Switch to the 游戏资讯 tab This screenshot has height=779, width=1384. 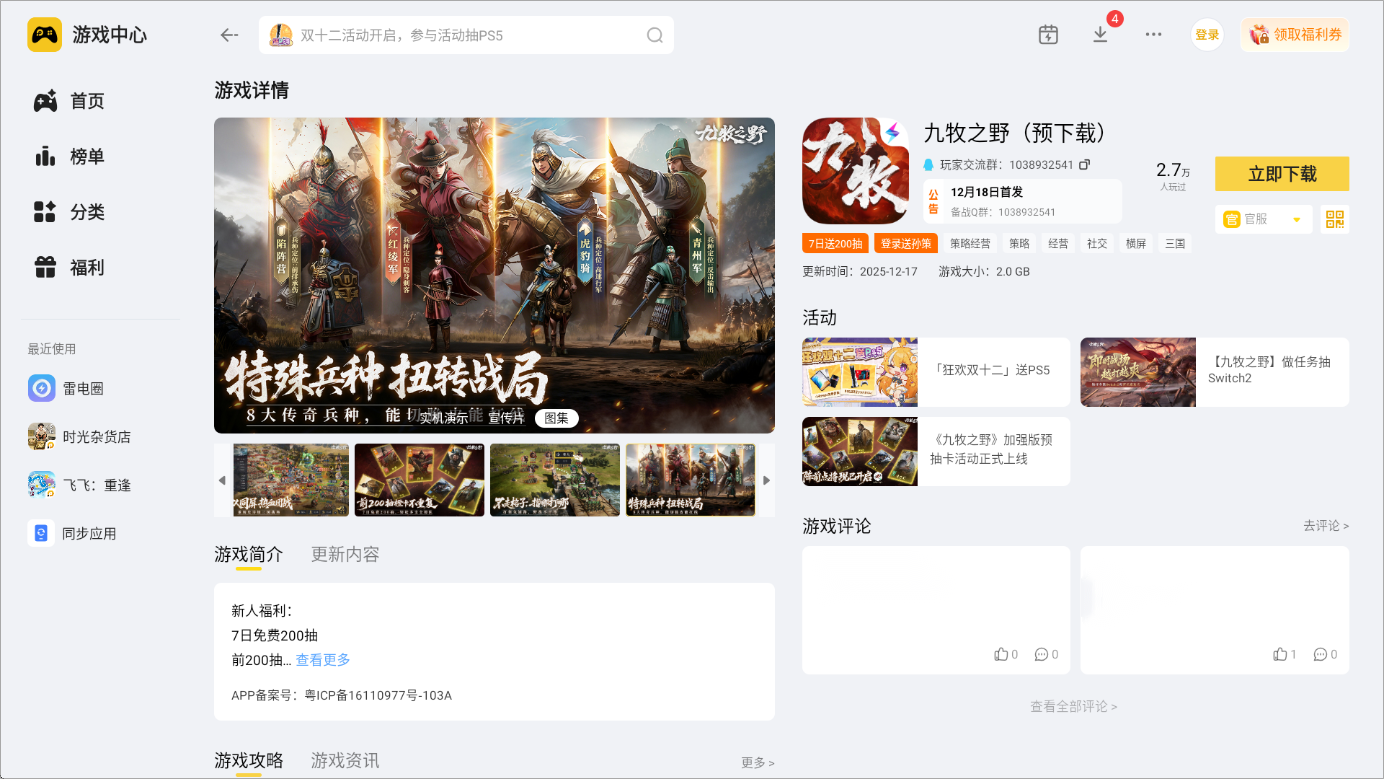click(x=345, y=761)
